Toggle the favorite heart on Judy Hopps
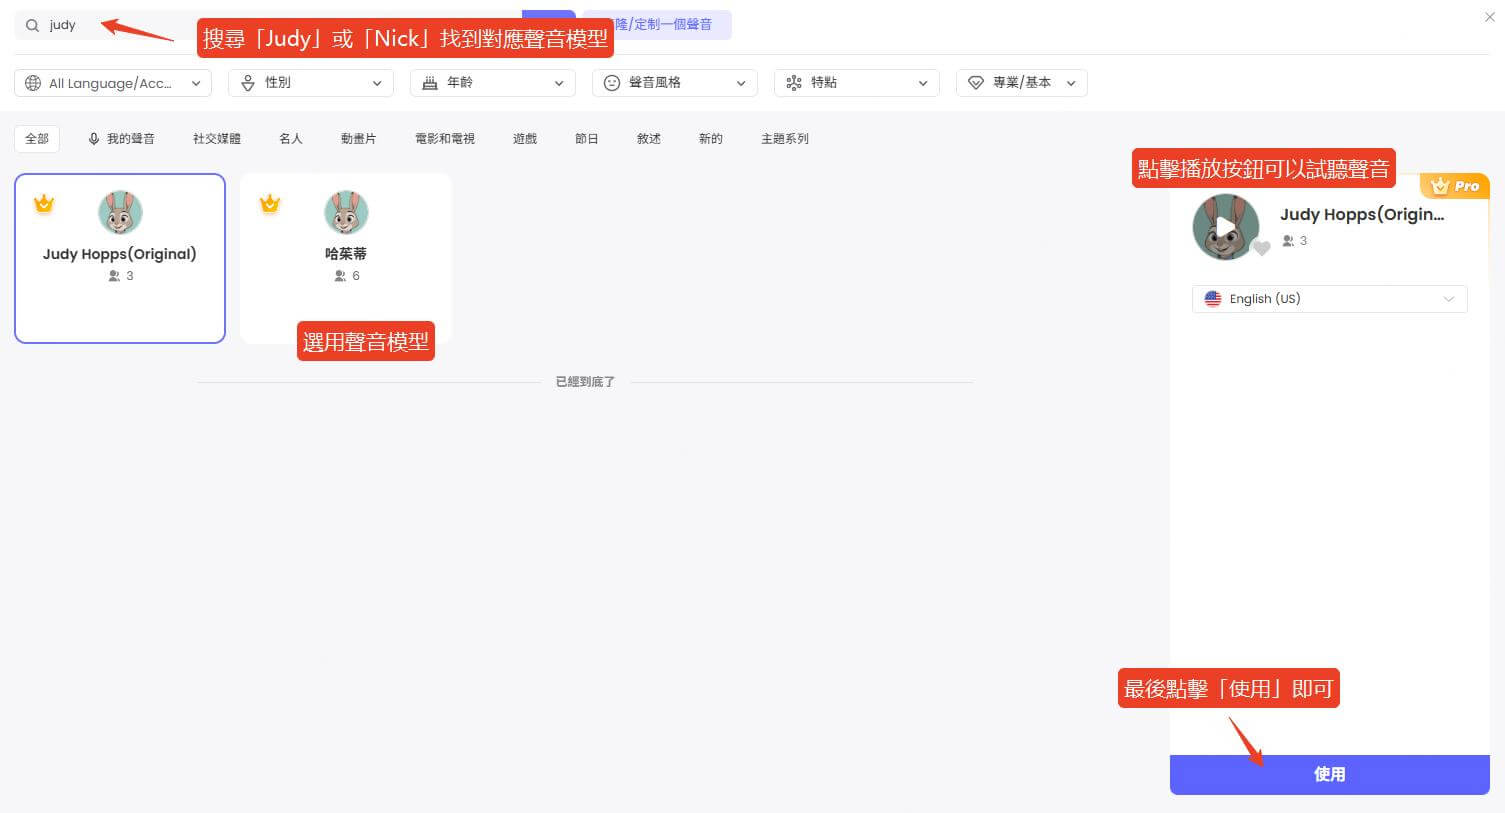 pyautogui.click(x=1261, y=247)
